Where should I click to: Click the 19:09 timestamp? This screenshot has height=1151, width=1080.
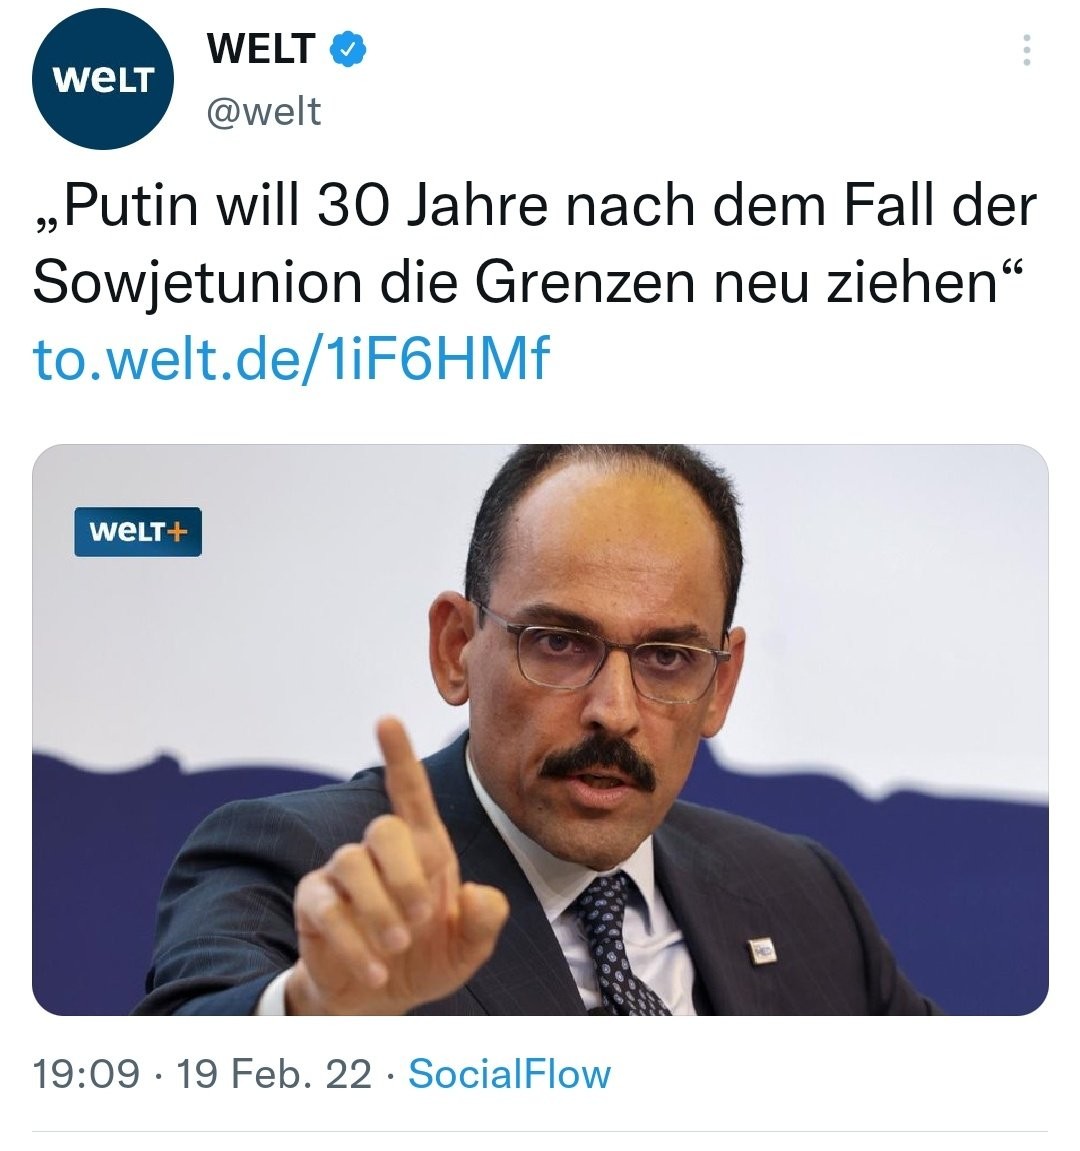[x=86, y=1074]
